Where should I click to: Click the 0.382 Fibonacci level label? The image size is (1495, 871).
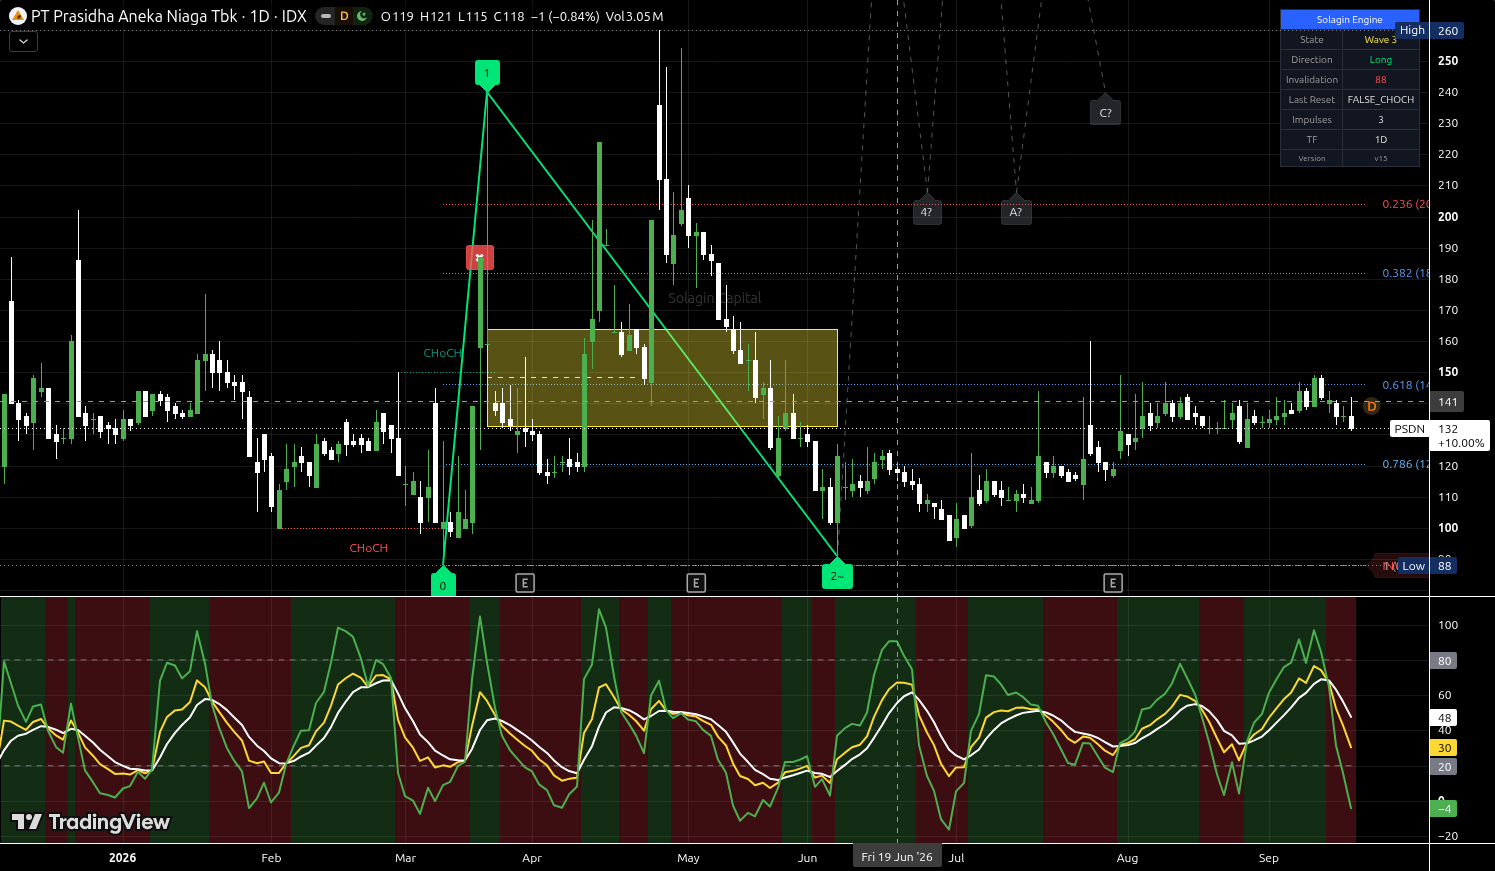(x=1405, y=273)
